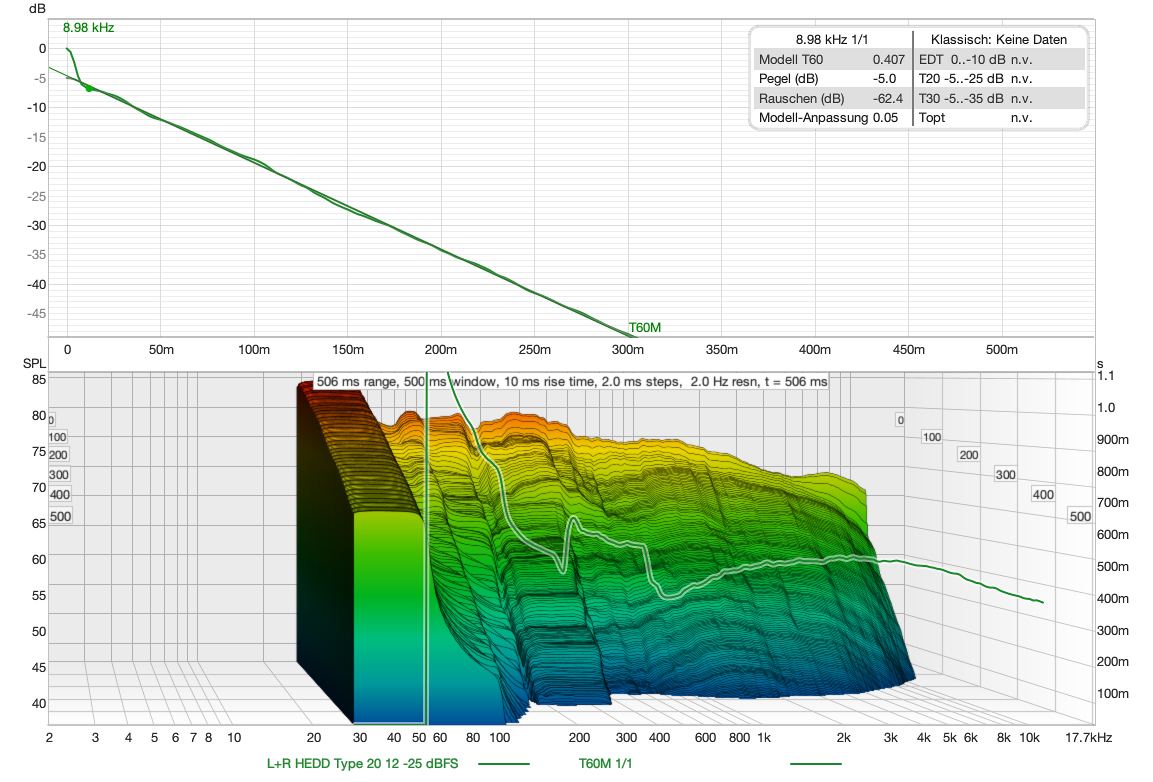This screenshot has height=782, width=1153.
Task: Click the left-side 500 waterfall time label
Action: (x=60, y=516)
